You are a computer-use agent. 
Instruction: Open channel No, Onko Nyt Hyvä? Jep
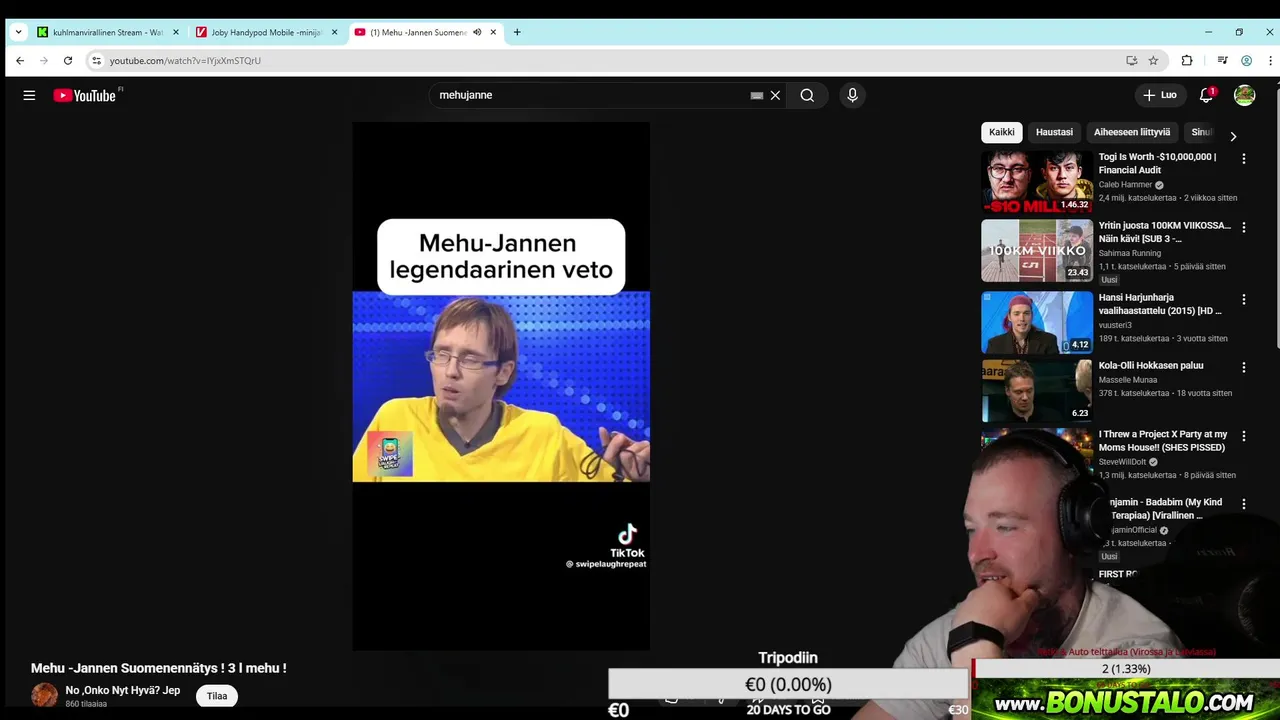[x=123, y=690]
